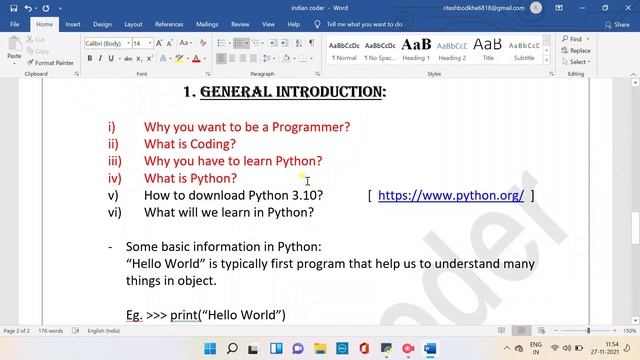The height and width of the screenshot is (360, 640).
Task: Switch to the Design tab
Action: [x=102, y=24]
